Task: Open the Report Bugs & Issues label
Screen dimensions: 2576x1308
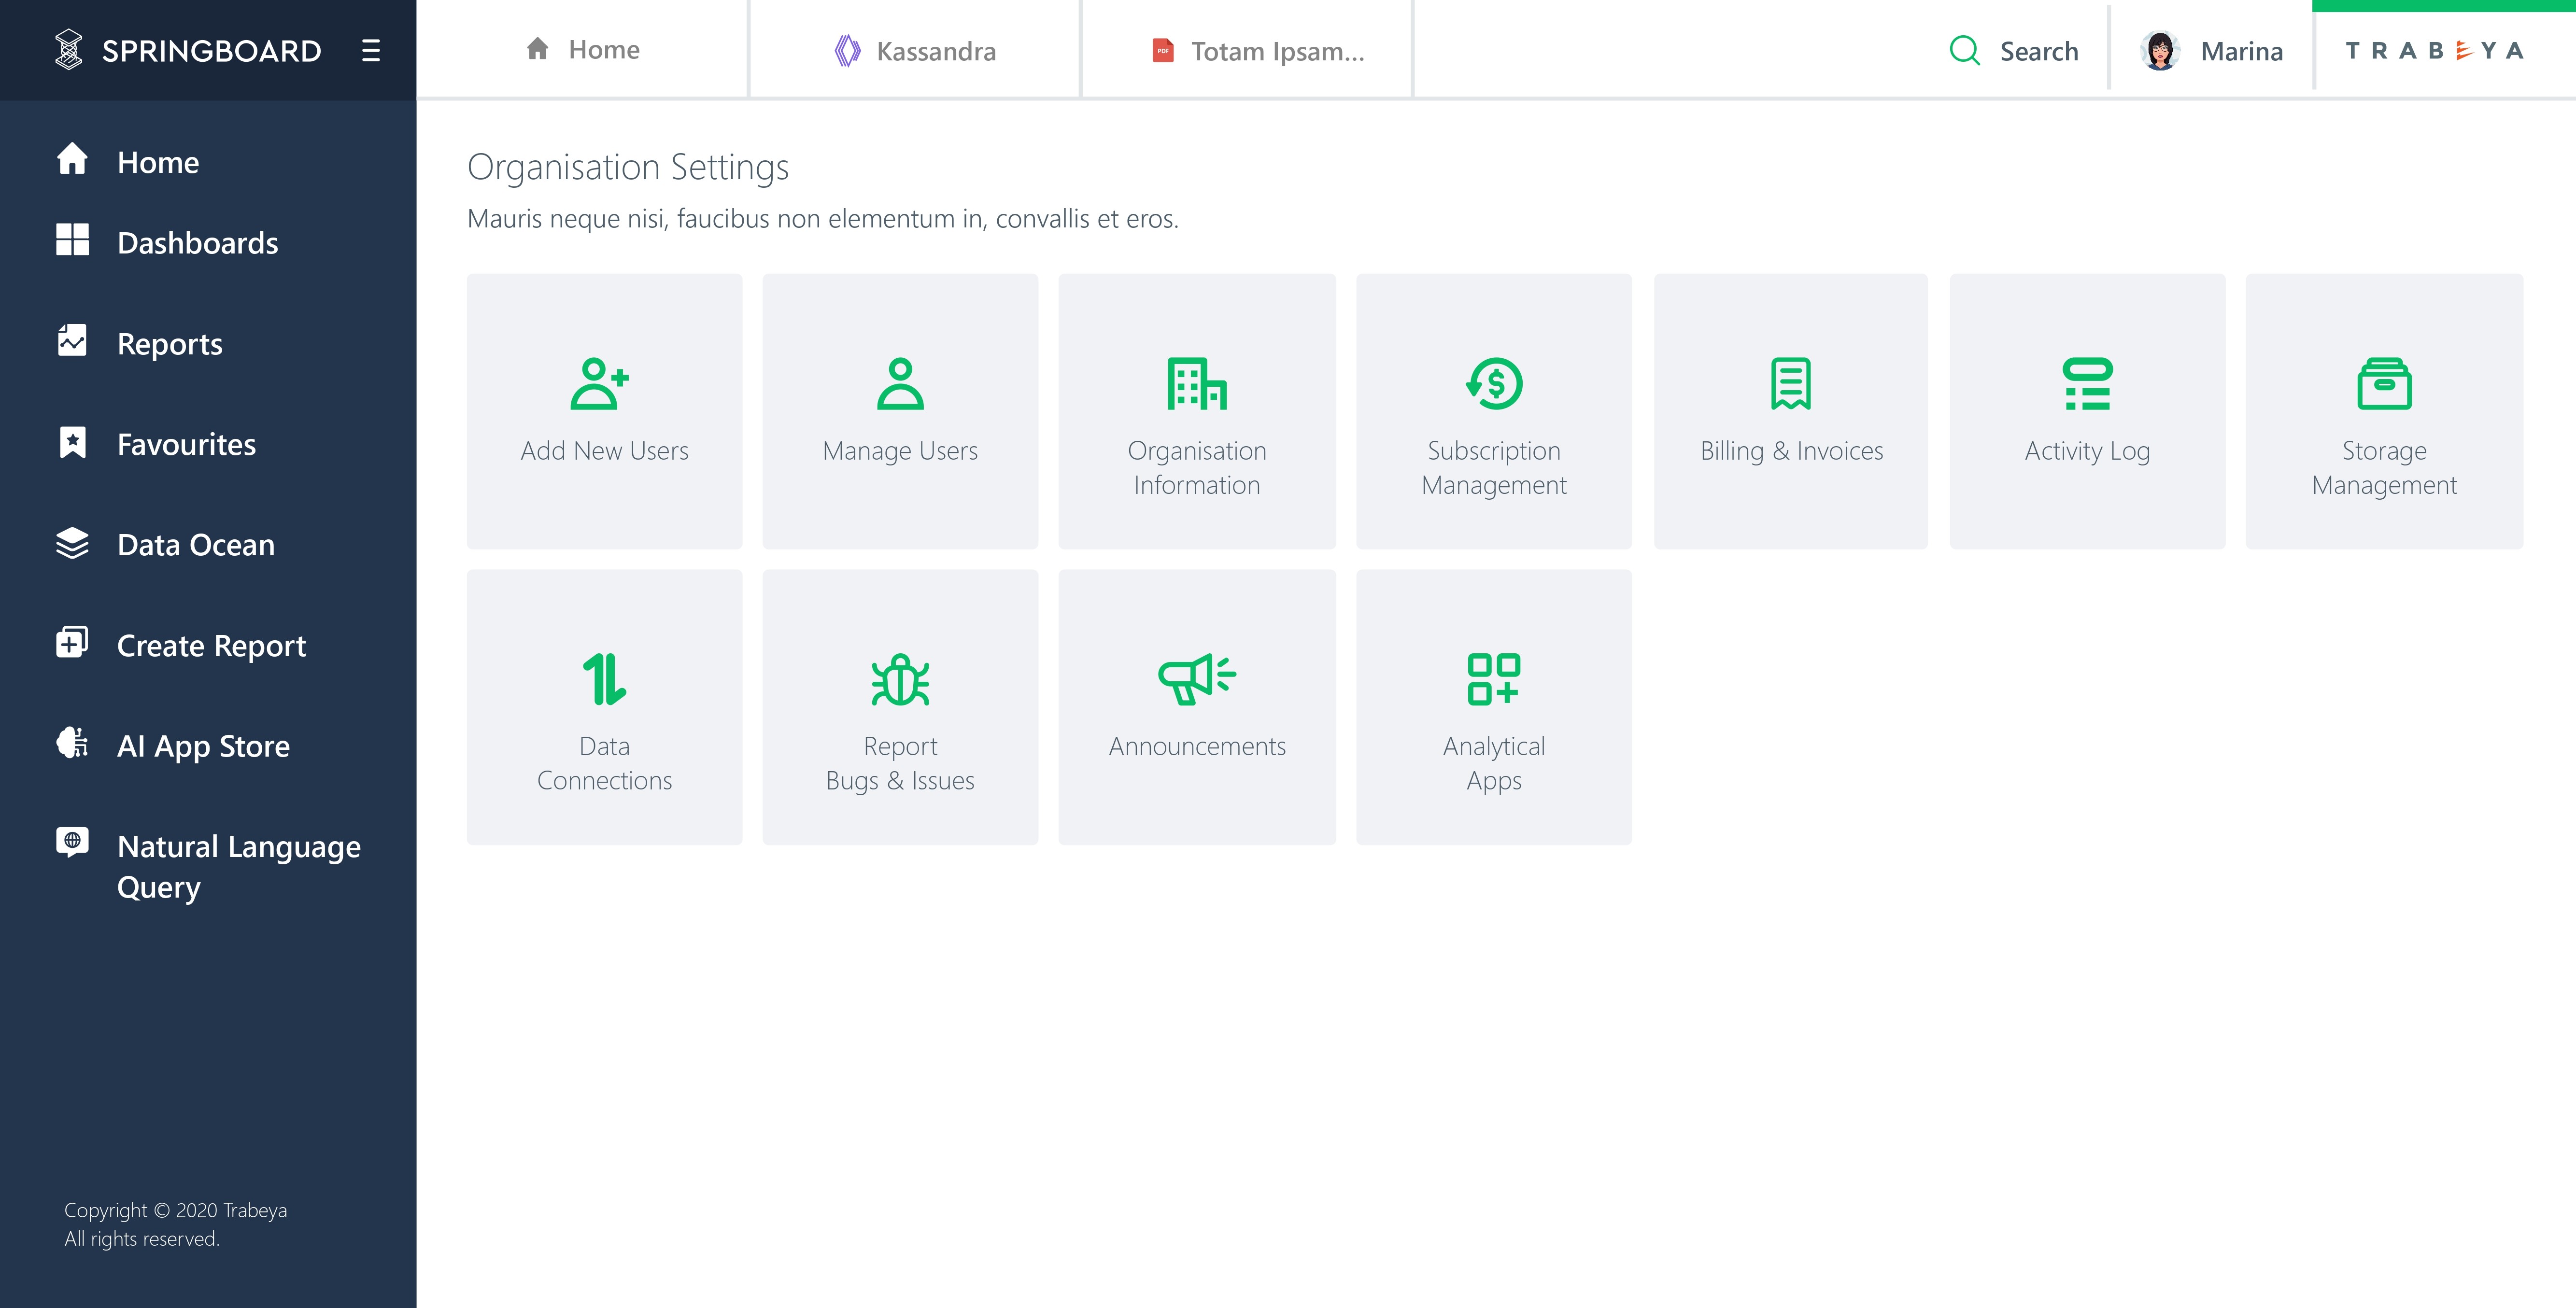Action: [x=900, y=763]
